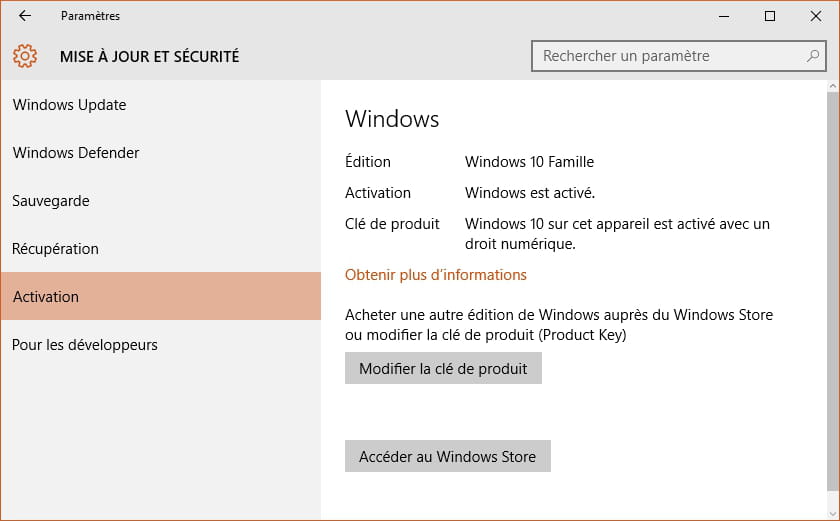The width and height of the screenshot is (840, 521).
Task: Click the MISE À JOUR ET SÉCURITÉ heading
Action: 149,56
